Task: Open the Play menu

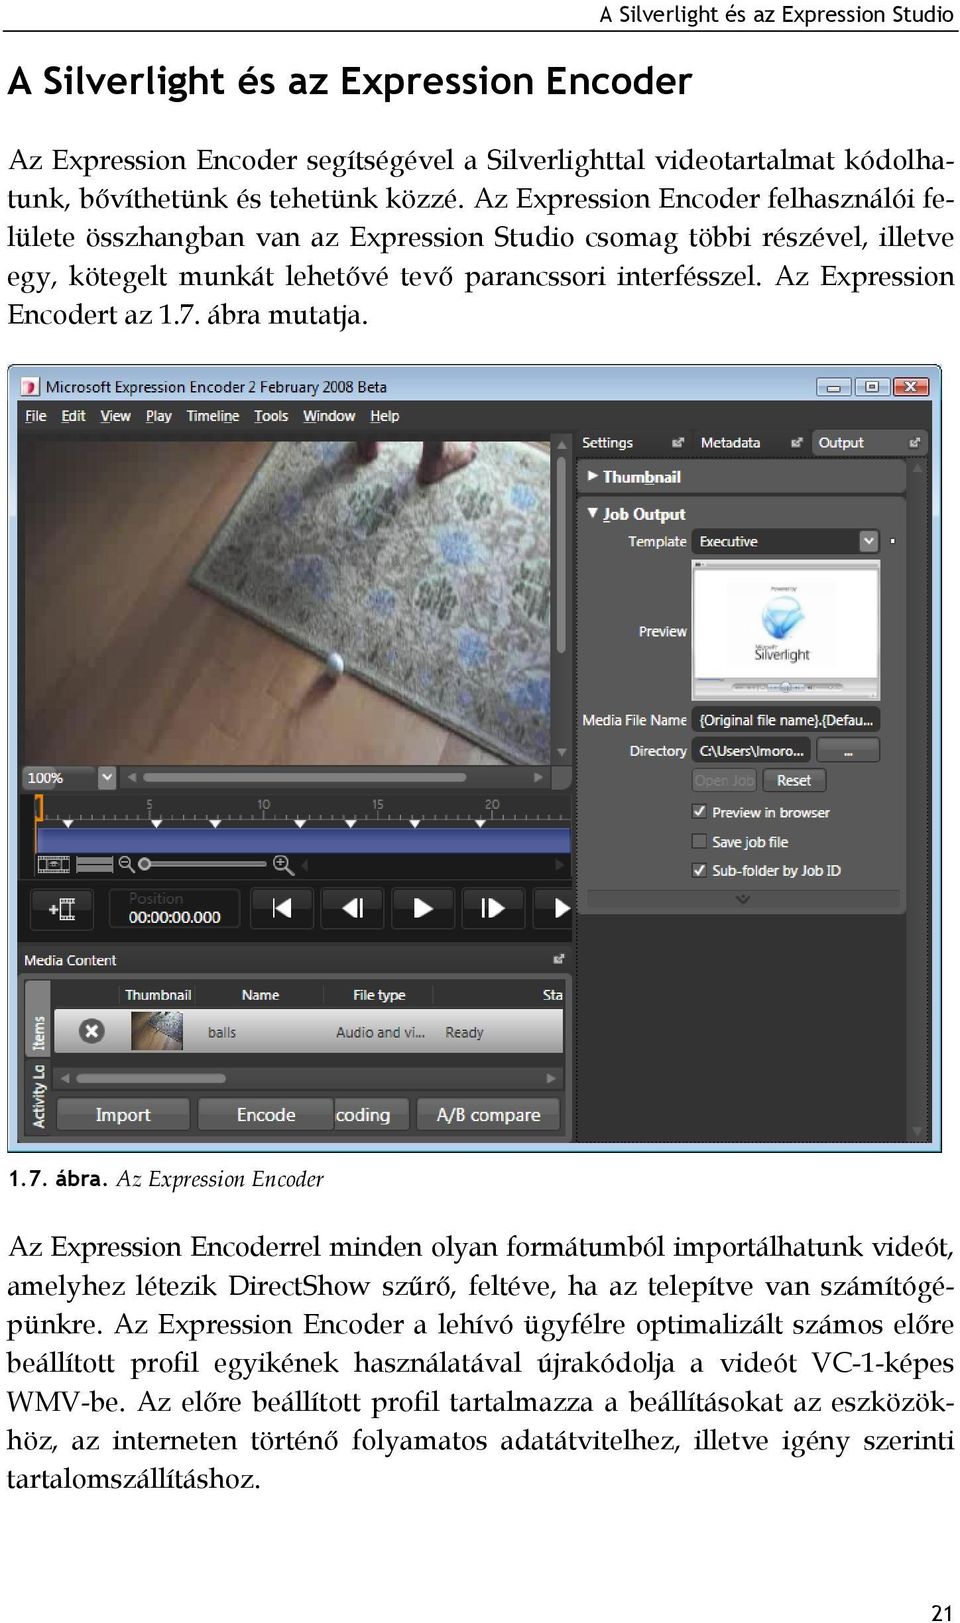Action: coord(158,416)
